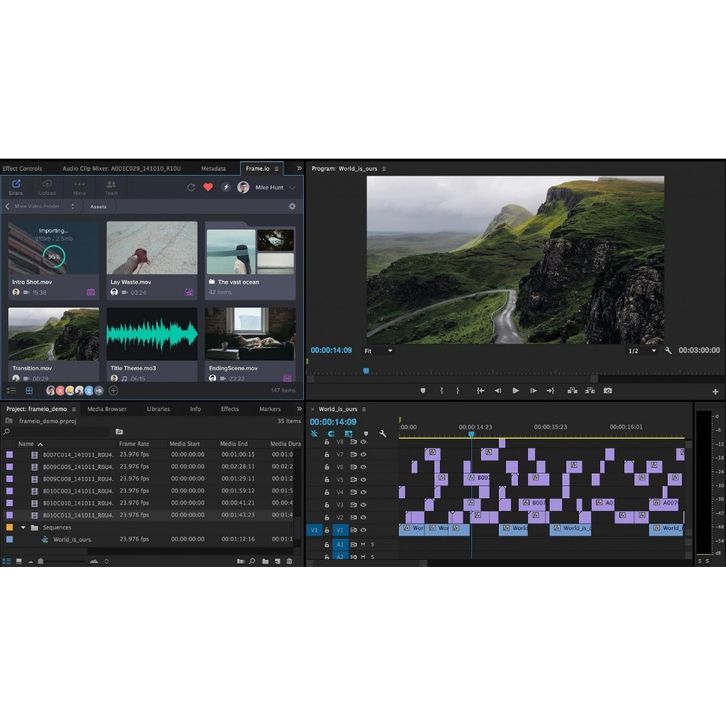Click the timeline wrench settings icon
Viewport: 726px width, 726px height.
click(x=382, y=433)
